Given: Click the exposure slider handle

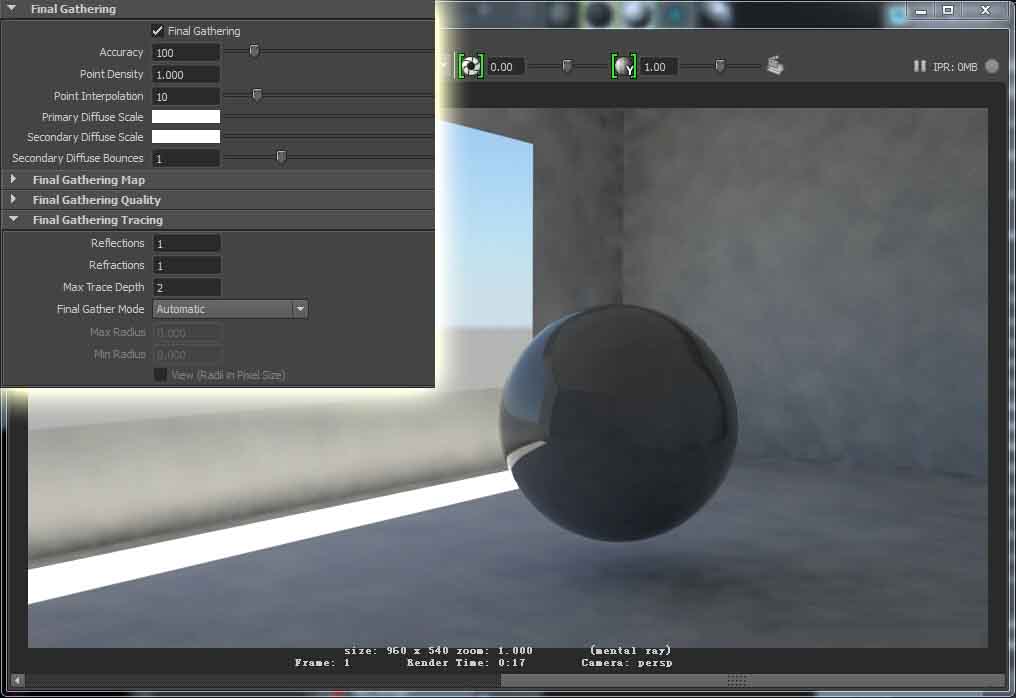Looking at the screenshot, I should coord(567,66).
